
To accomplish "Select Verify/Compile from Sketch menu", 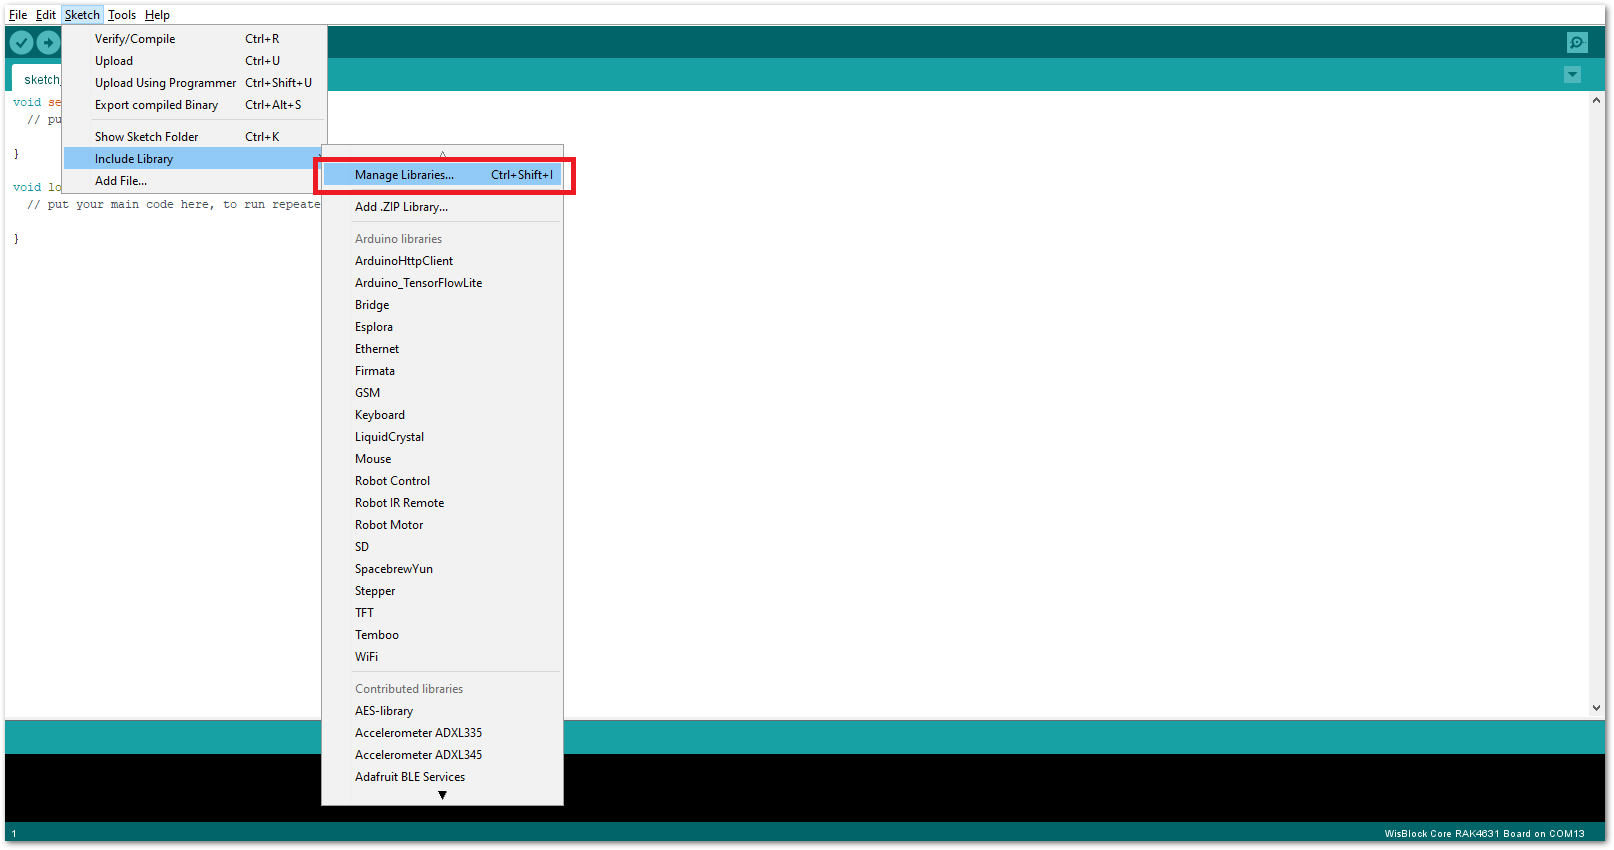I will click(194, 39).
